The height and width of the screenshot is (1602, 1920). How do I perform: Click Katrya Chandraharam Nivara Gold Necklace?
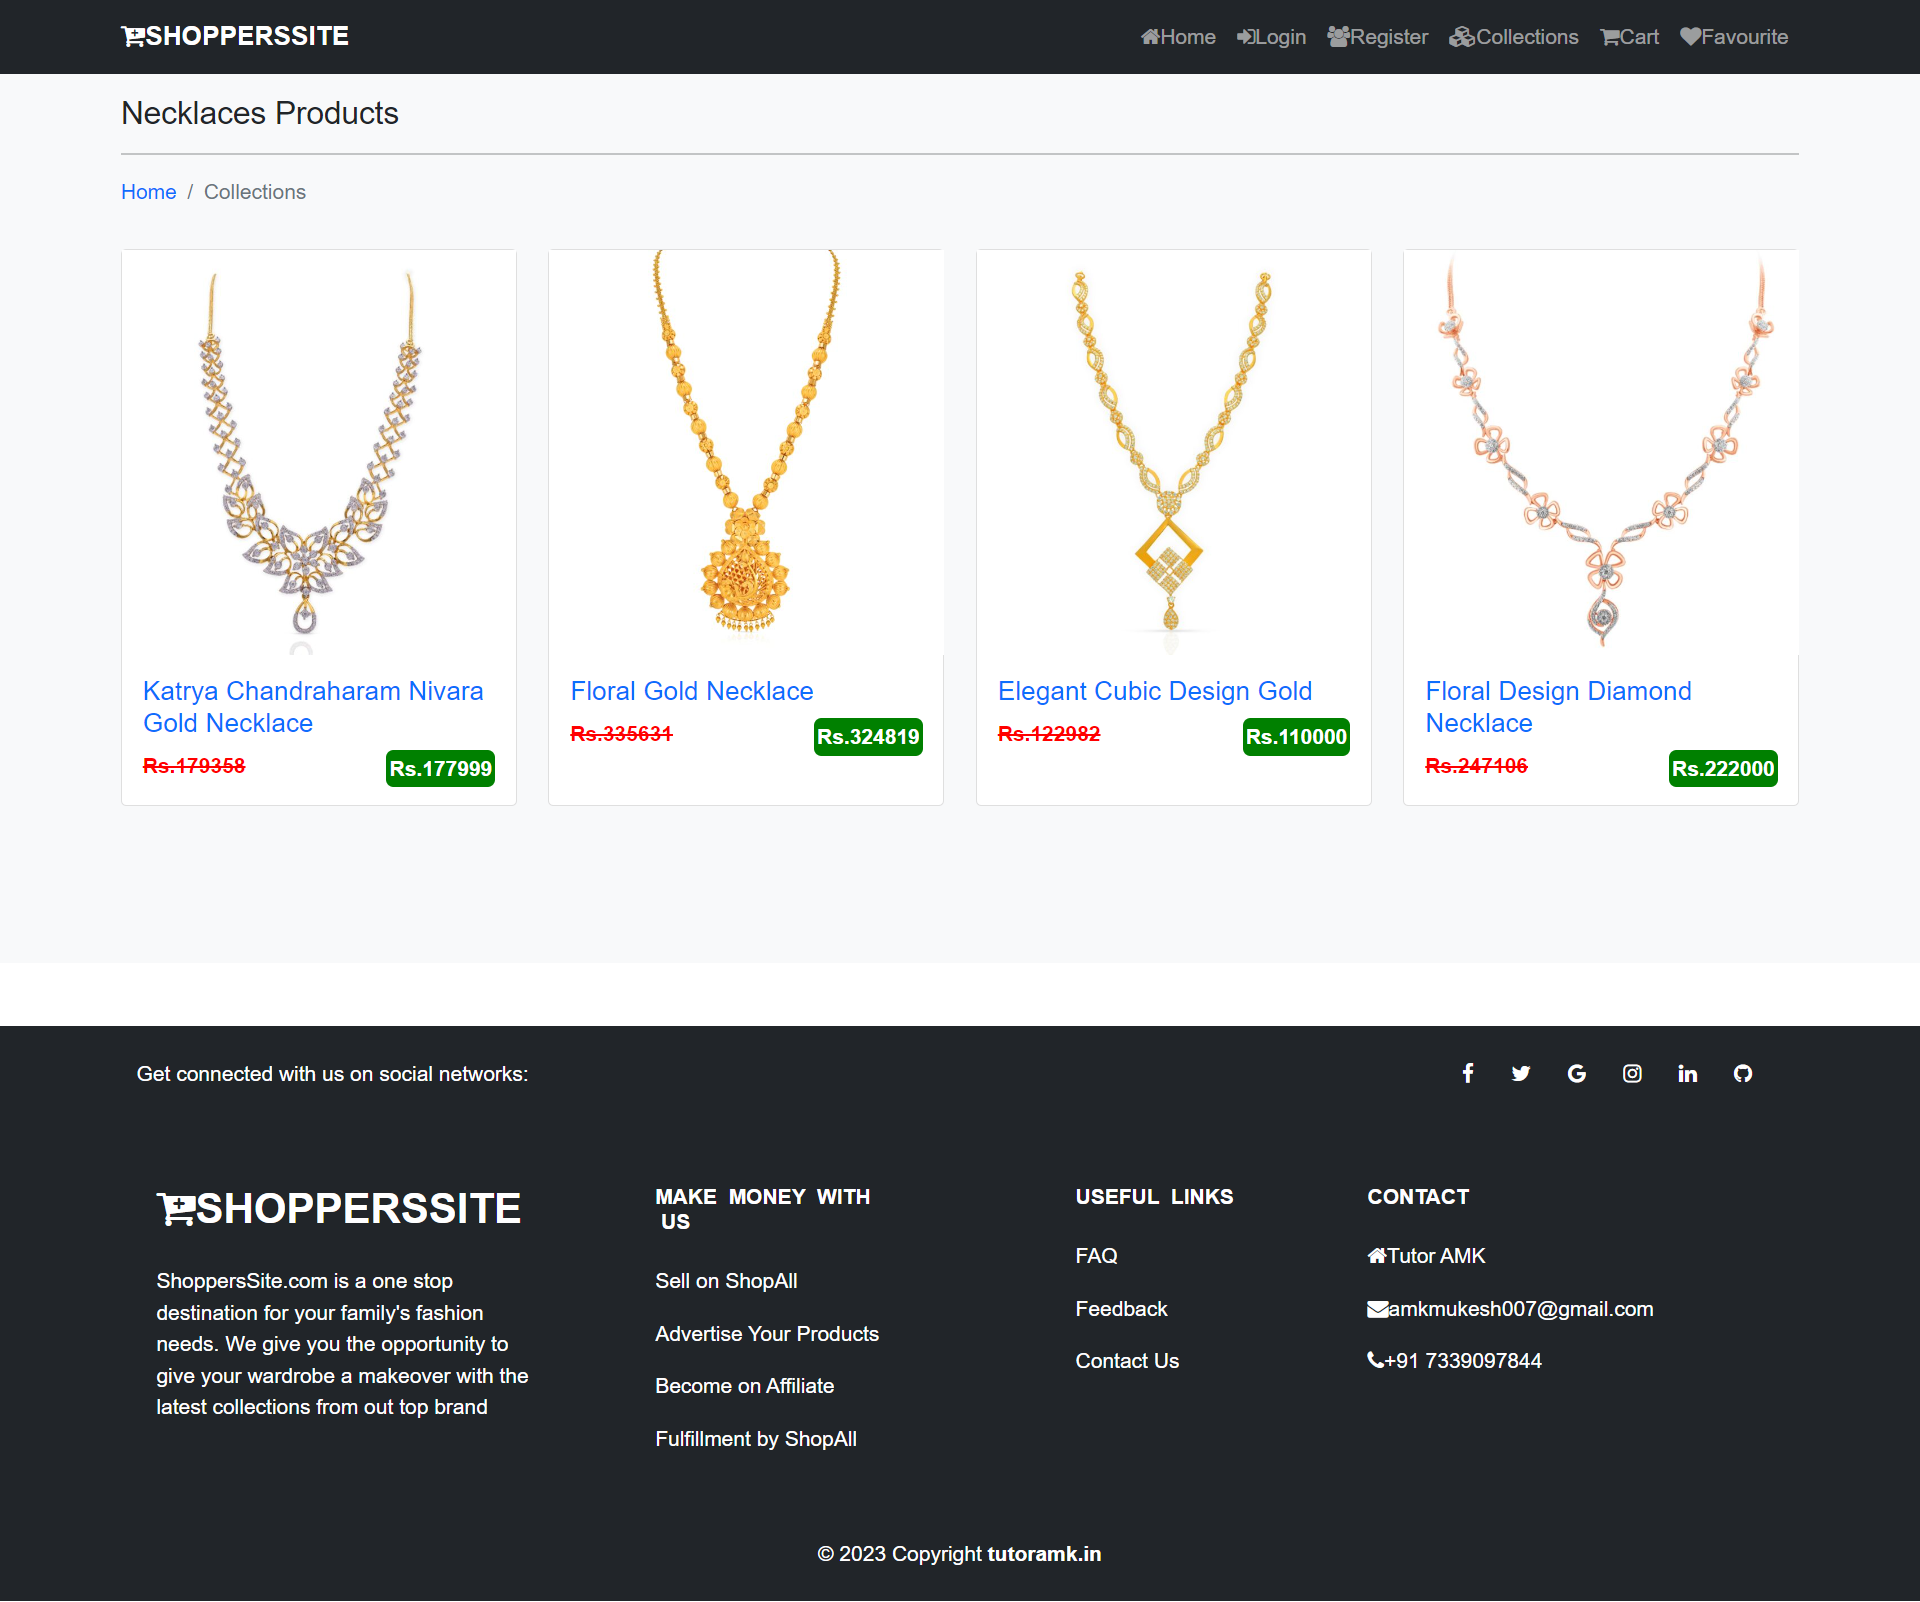[x=313, y=707]
